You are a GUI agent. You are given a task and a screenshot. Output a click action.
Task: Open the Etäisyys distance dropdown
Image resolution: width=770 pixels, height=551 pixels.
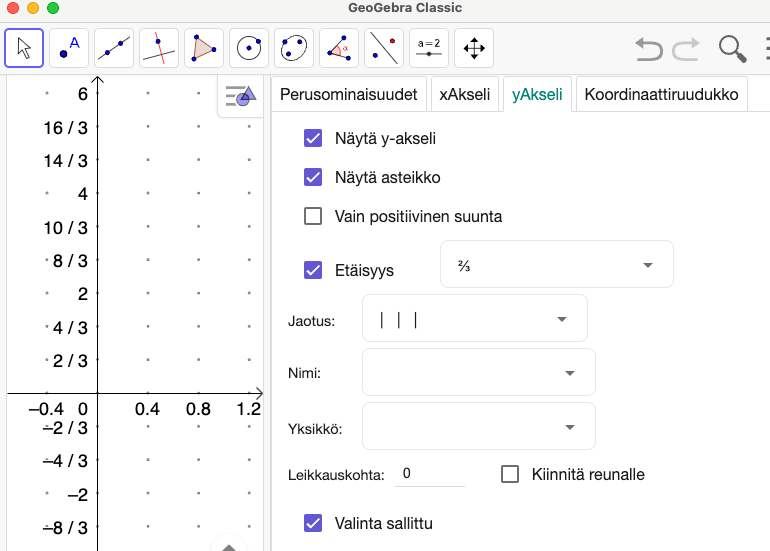point(556,265)
